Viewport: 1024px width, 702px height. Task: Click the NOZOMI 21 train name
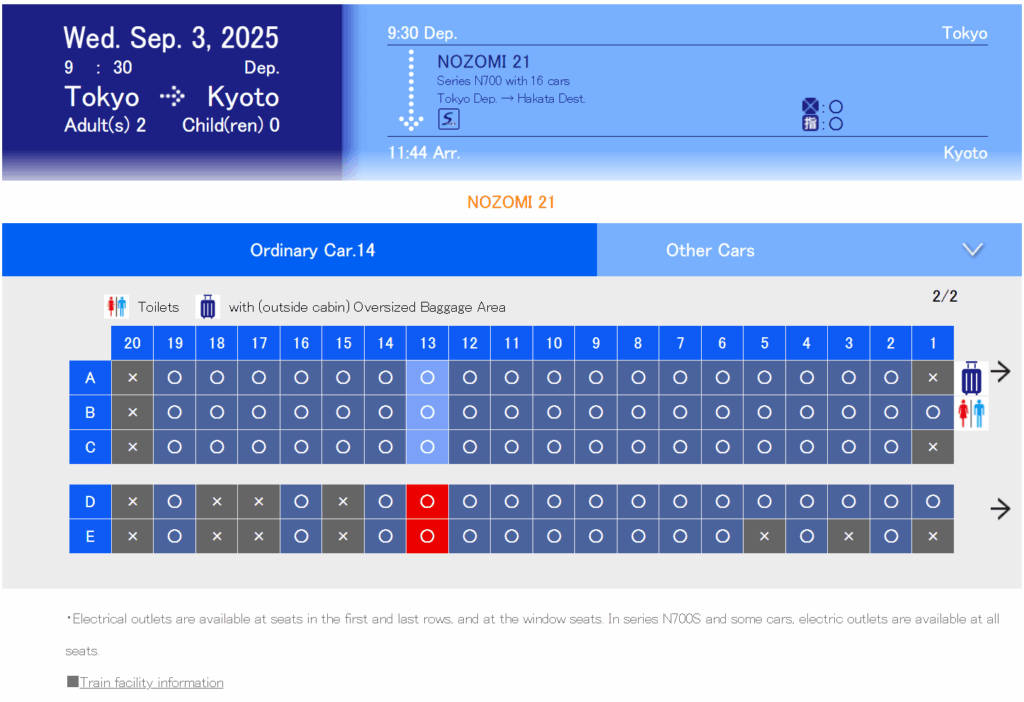point(483,62)
